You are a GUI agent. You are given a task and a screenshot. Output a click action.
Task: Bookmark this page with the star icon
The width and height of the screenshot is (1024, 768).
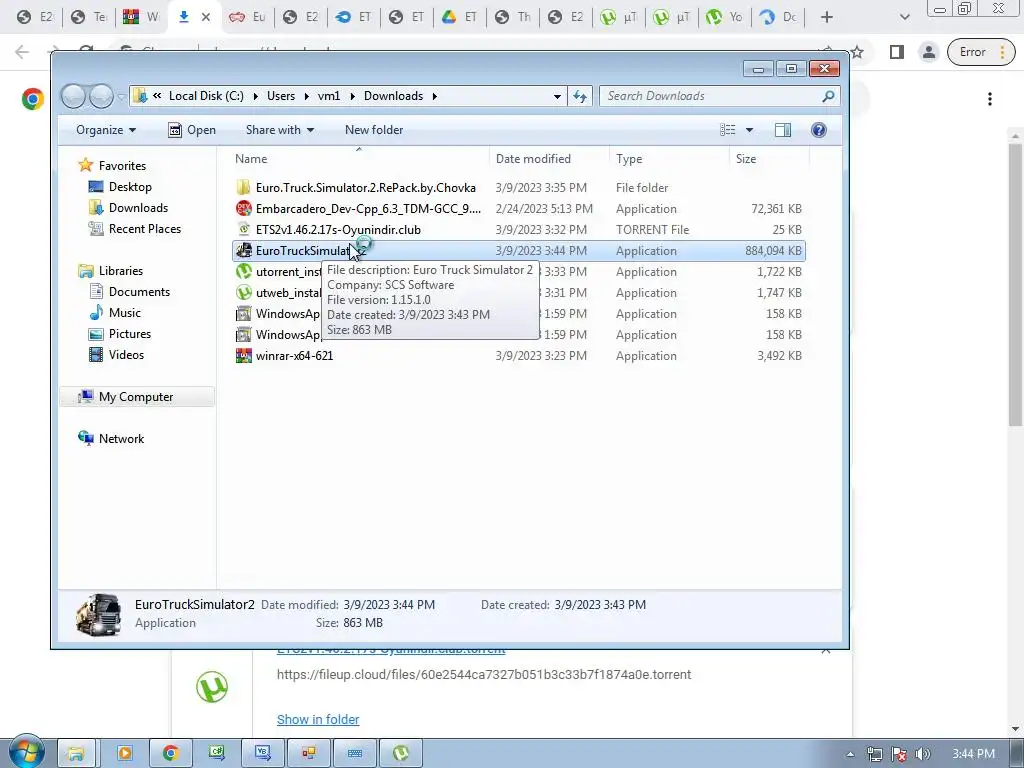click(857, 52)
